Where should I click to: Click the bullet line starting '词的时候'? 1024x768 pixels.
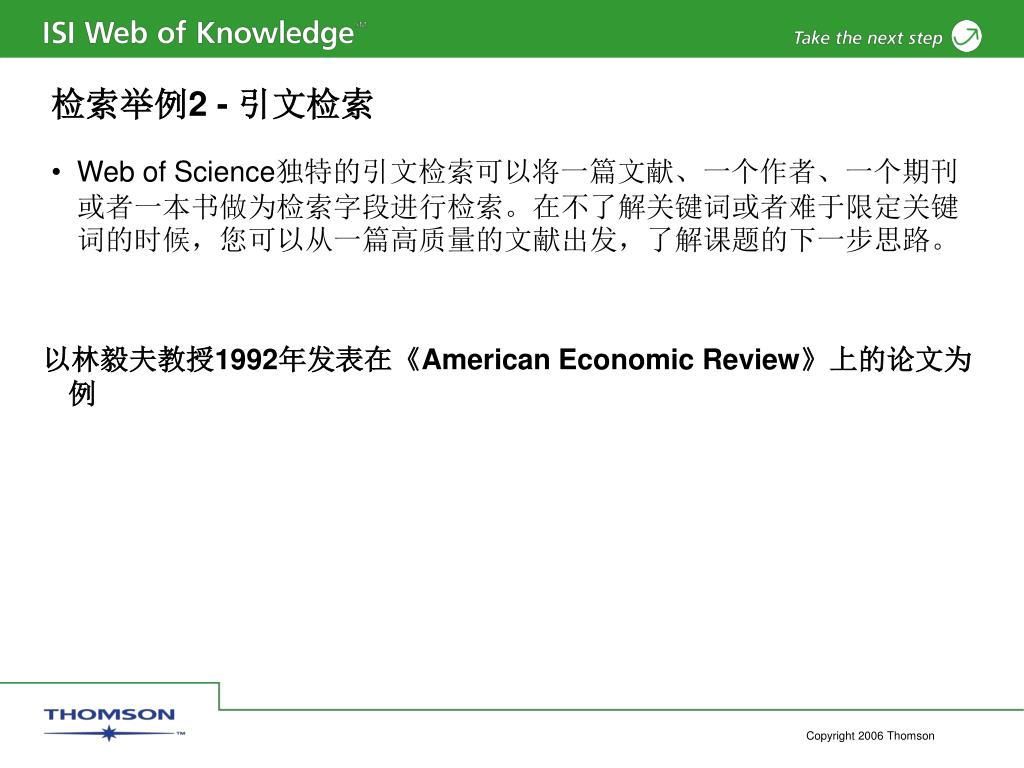[512, 240]
